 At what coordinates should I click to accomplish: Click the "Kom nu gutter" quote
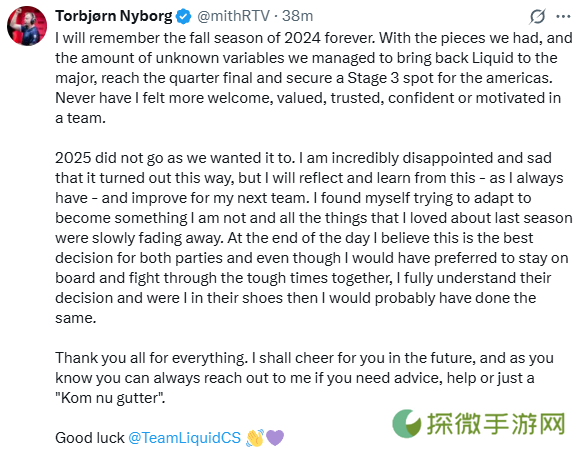[x=110, y=398]
